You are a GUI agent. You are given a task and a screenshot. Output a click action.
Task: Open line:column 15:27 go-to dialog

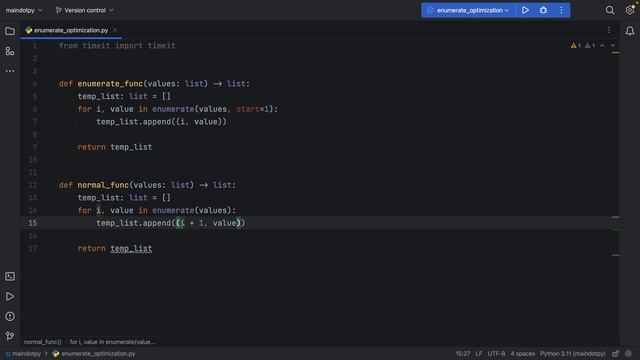click(x=463, y=353)
